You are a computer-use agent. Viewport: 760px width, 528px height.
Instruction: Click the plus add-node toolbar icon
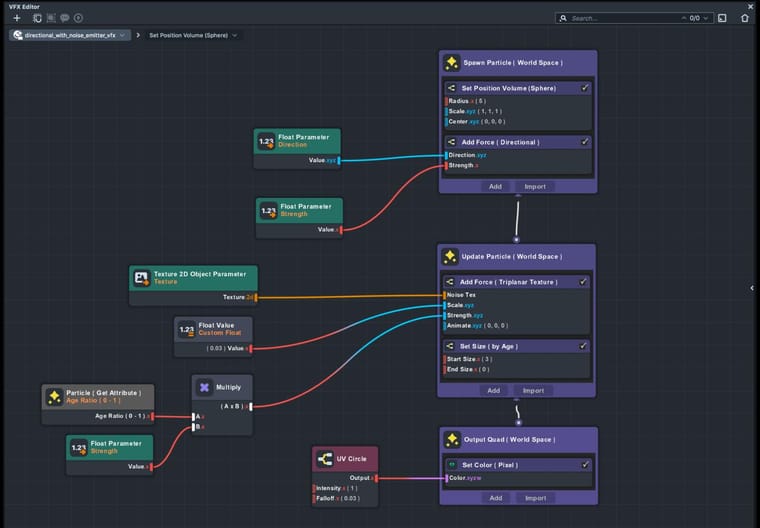pos(17,18)
